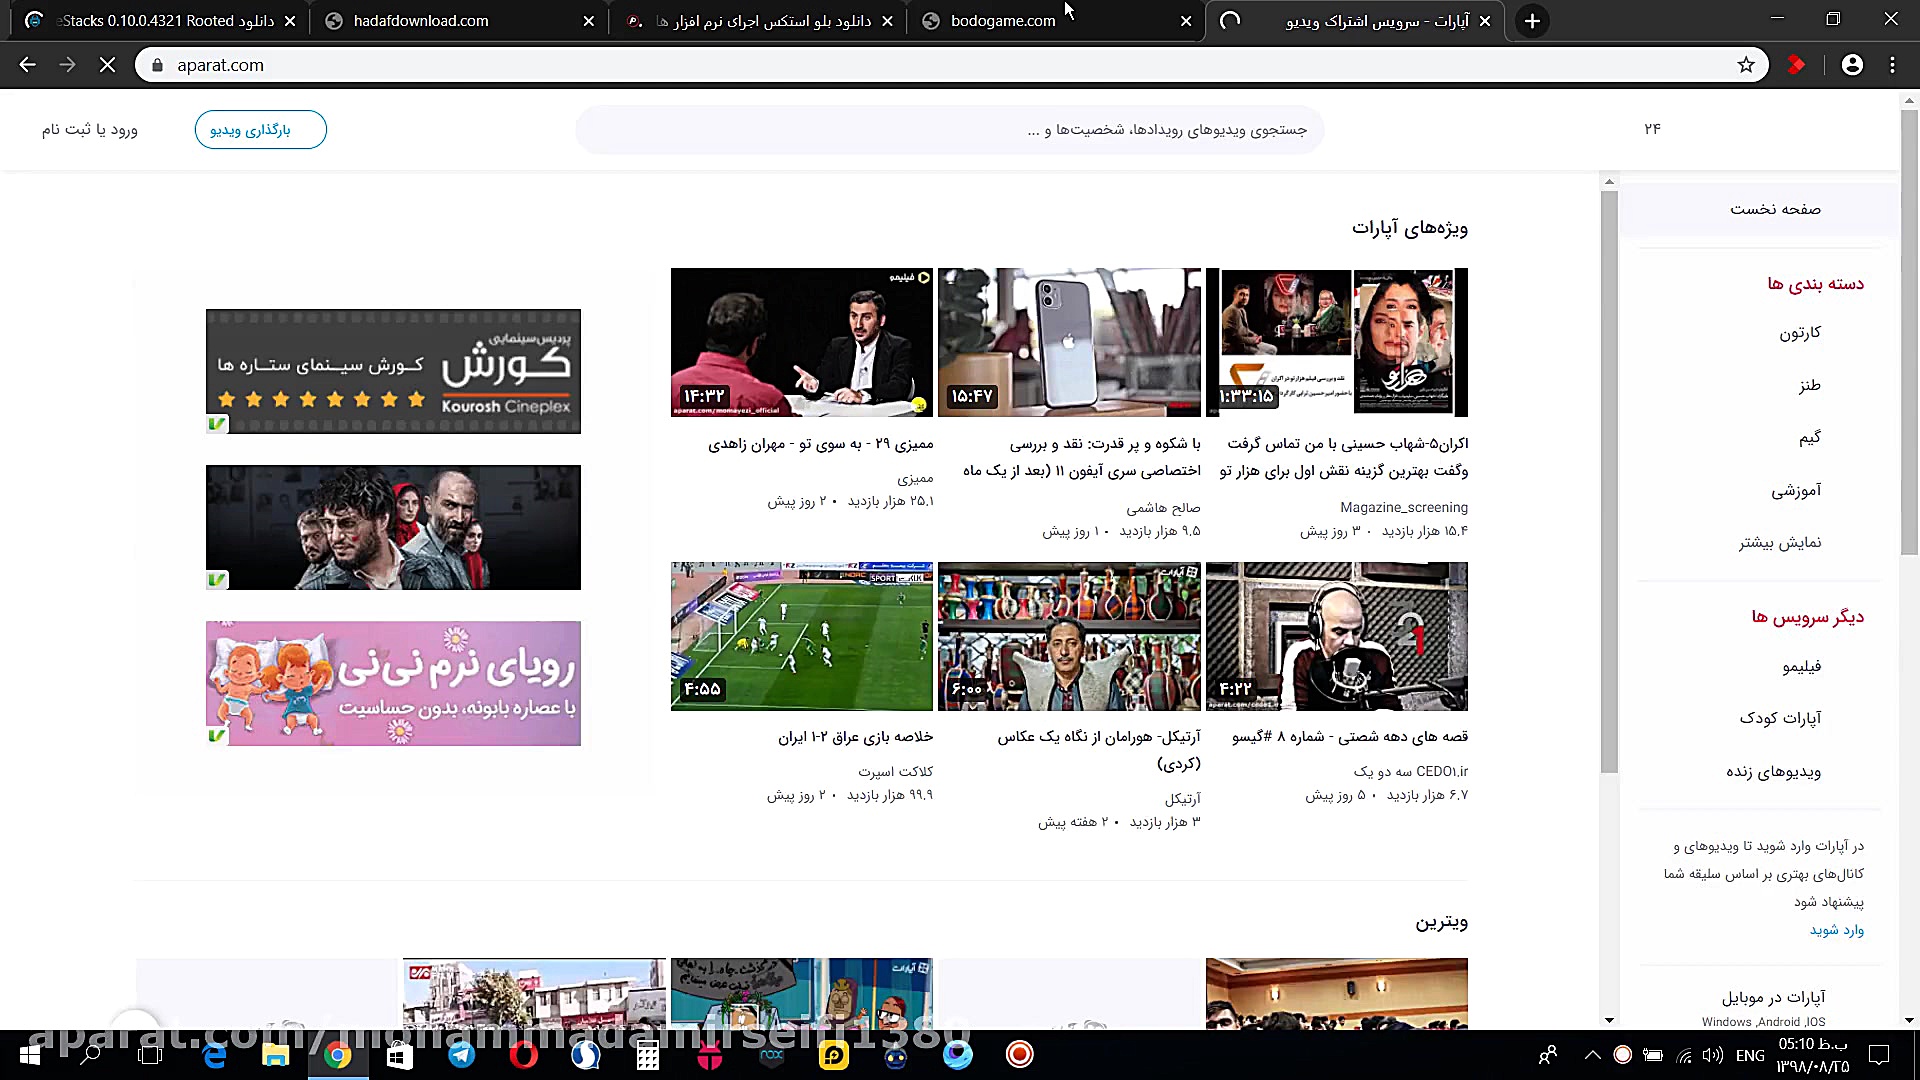Screen dimensions: 1920x1080
Task: Expand نمایش بیشتر in the categories sidebar
Action: [1779, 542]
